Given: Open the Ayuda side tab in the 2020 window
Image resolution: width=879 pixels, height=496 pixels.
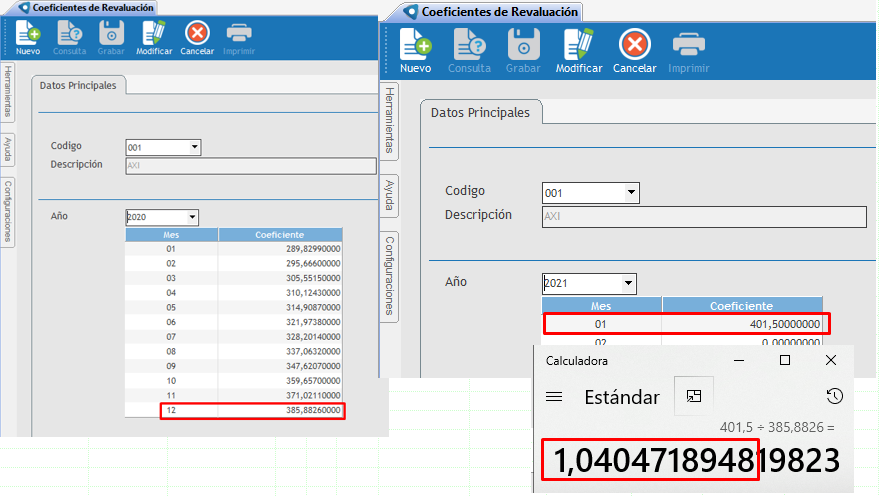Looking at the screenshot, I should [8, 148].
